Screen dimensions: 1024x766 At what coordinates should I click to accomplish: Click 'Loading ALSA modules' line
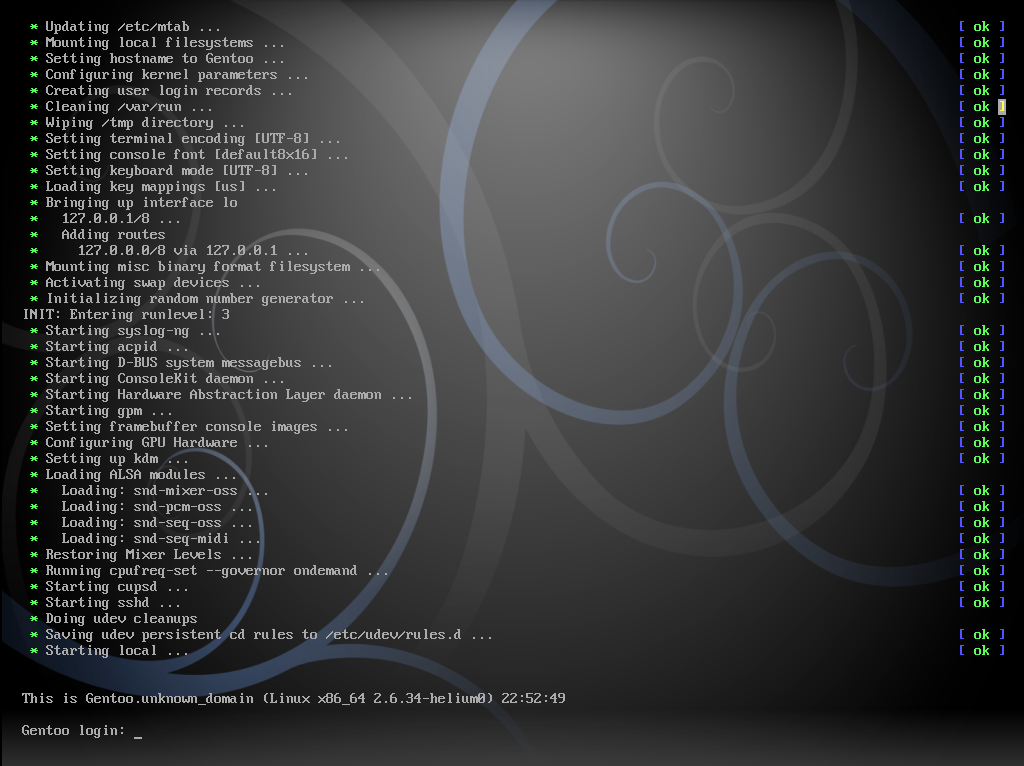tap(140, 475)
